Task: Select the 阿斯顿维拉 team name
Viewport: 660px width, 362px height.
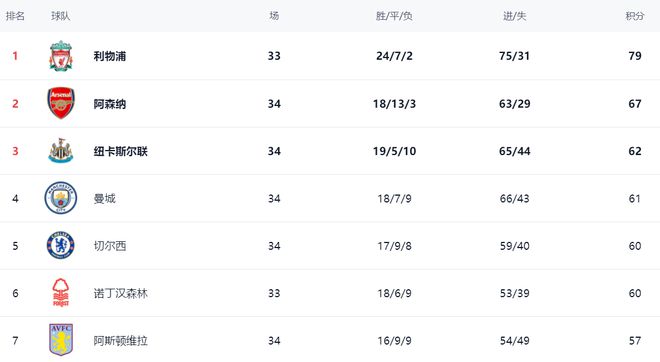Action: 121,341
